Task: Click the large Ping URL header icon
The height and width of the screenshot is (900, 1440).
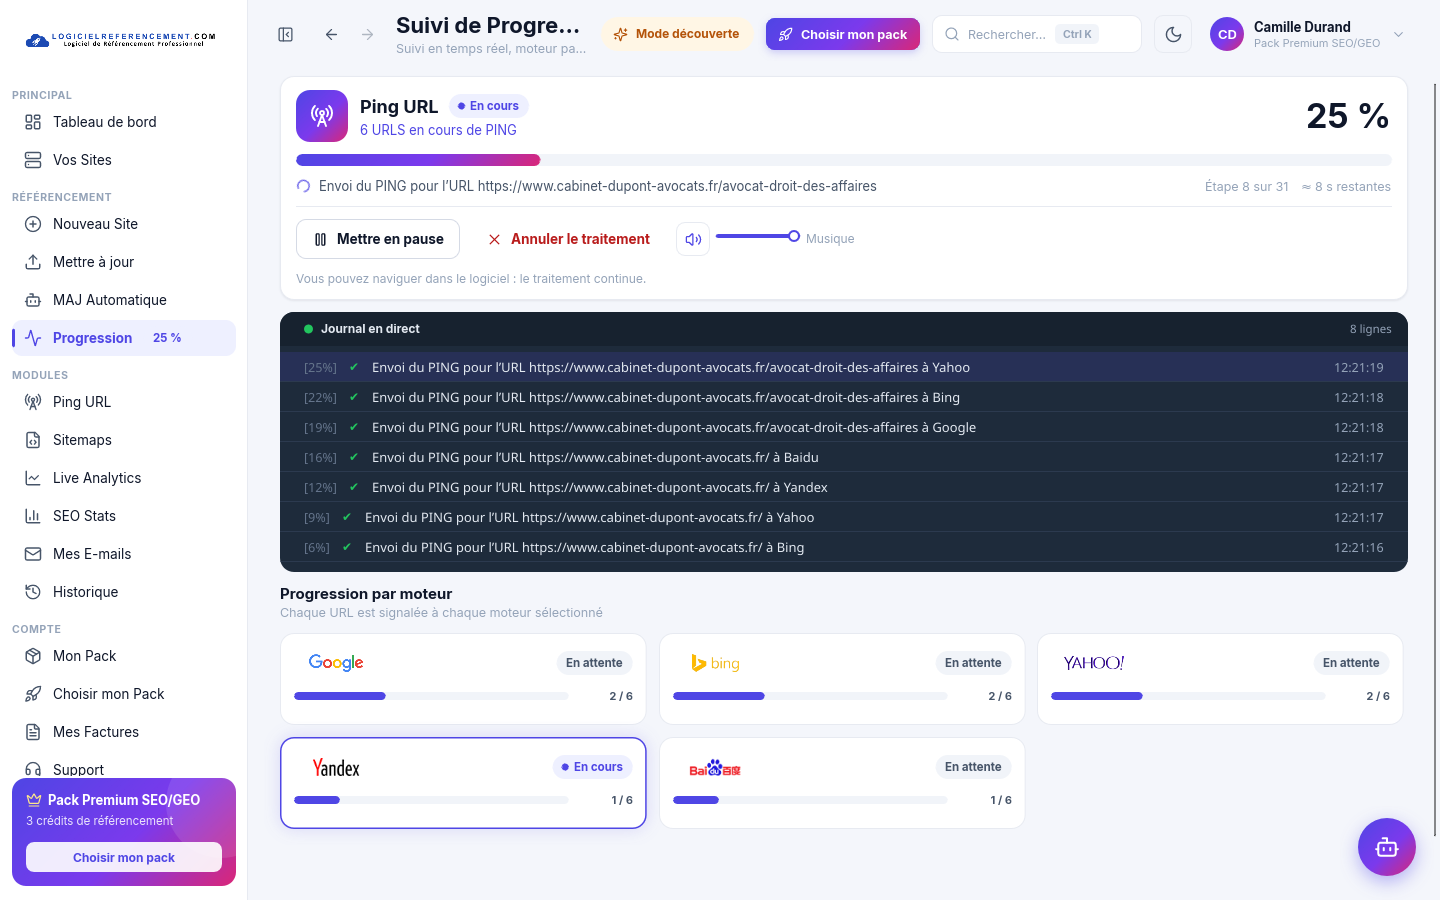Action: point(322,116)
